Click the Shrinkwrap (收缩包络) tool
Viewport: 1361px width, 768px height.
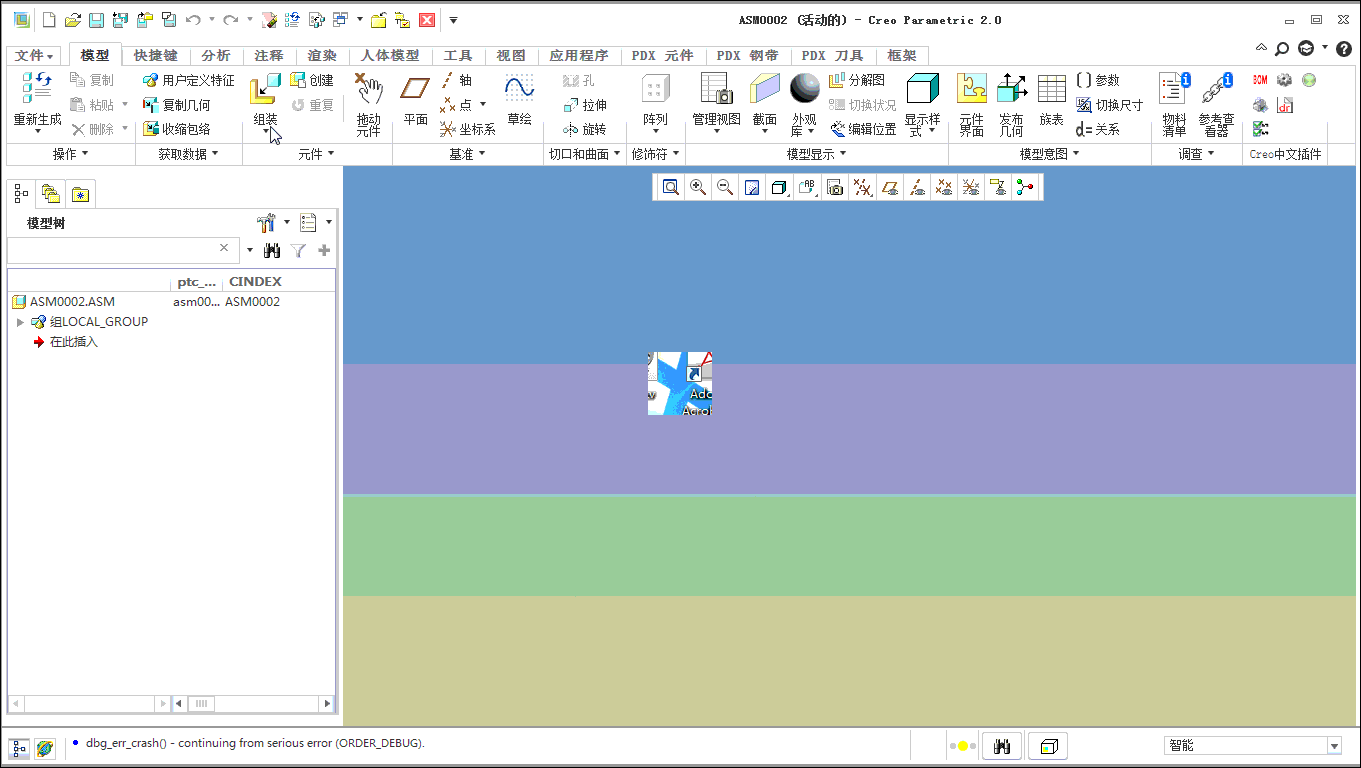[x=177, y=129]
